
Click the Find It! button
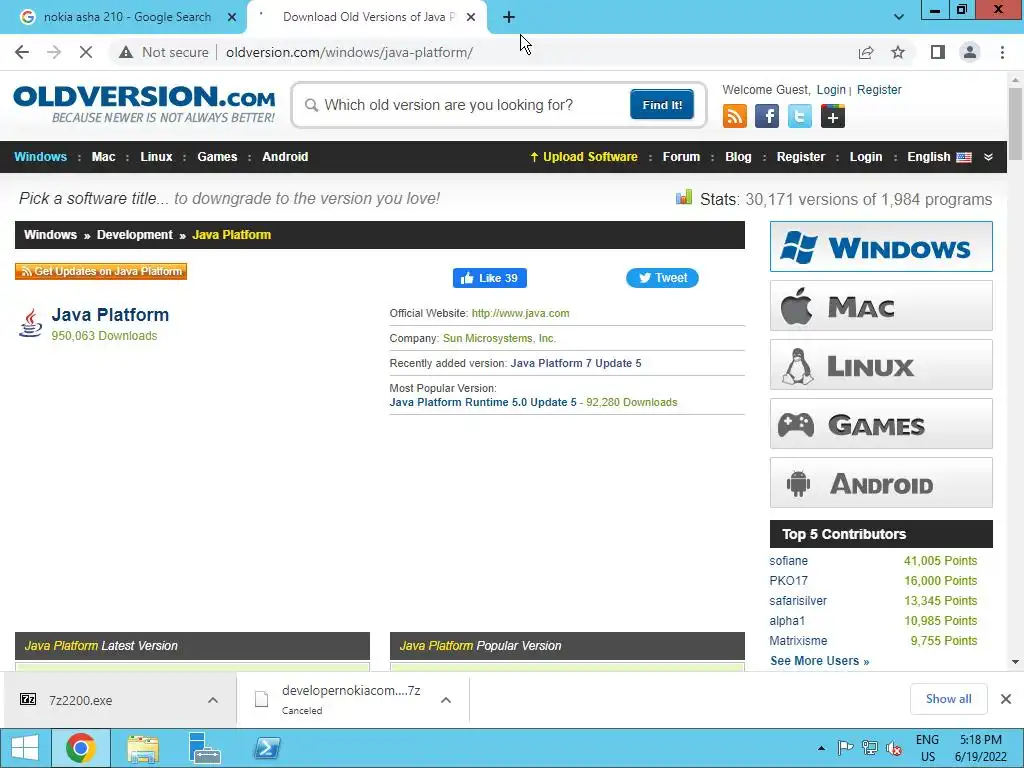click(662, 104)
